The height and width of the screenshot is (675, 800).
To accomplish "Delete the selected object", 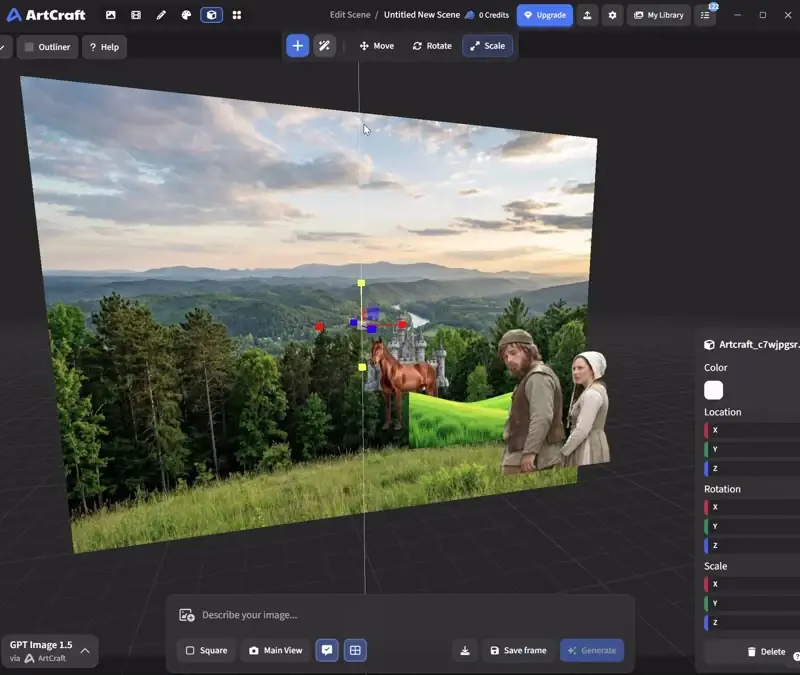I will coord(766,652).
